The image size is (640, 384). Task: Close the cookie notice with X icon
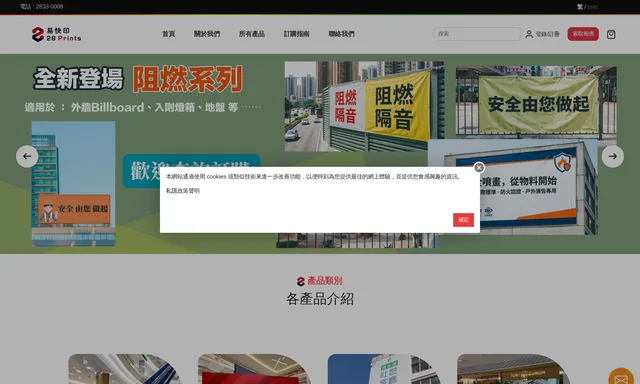(x=479, y=167)
